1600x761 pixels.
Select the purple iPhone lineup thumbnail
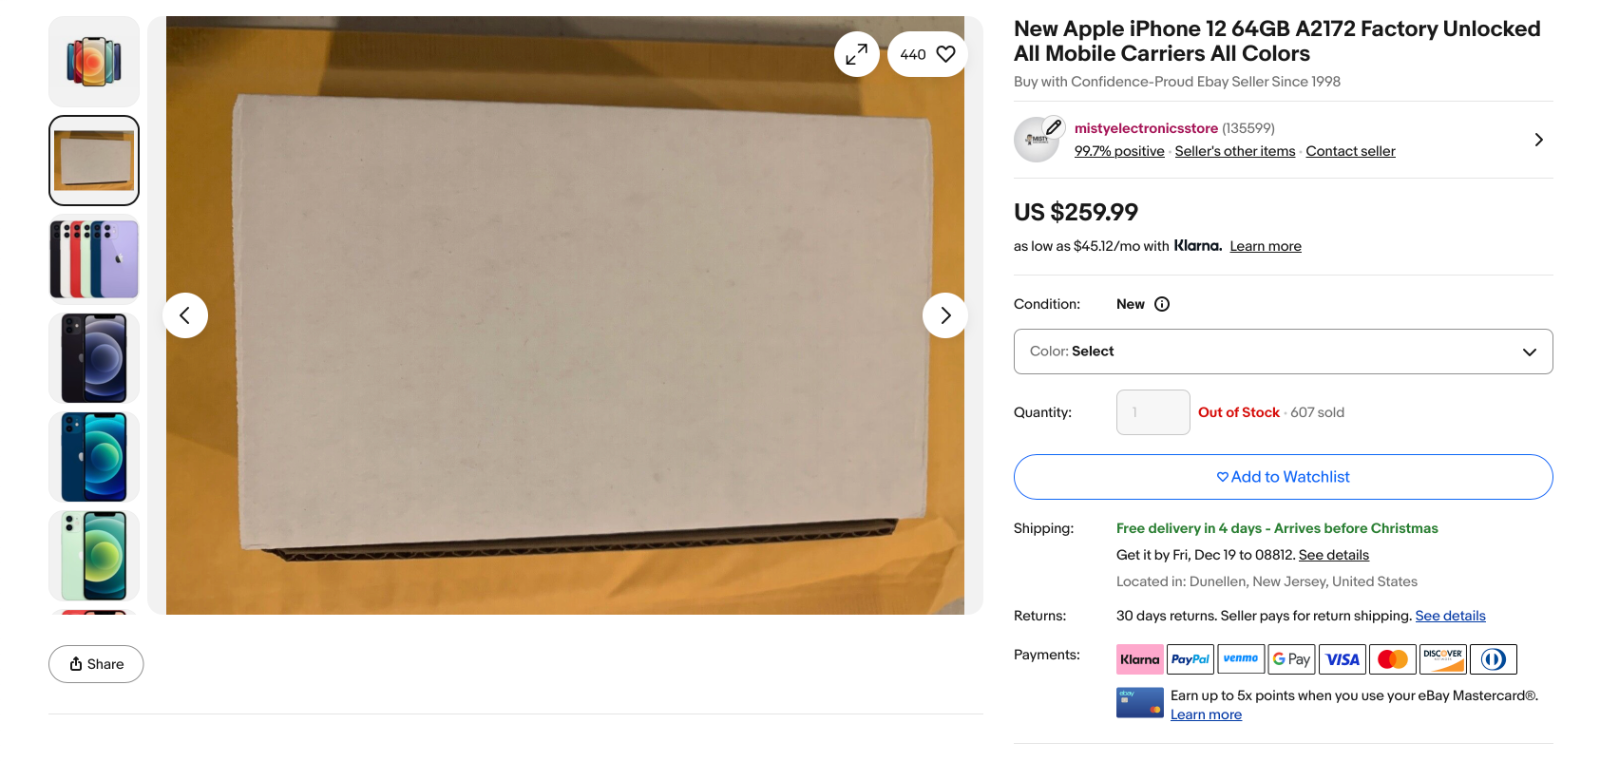click(94, 260)
